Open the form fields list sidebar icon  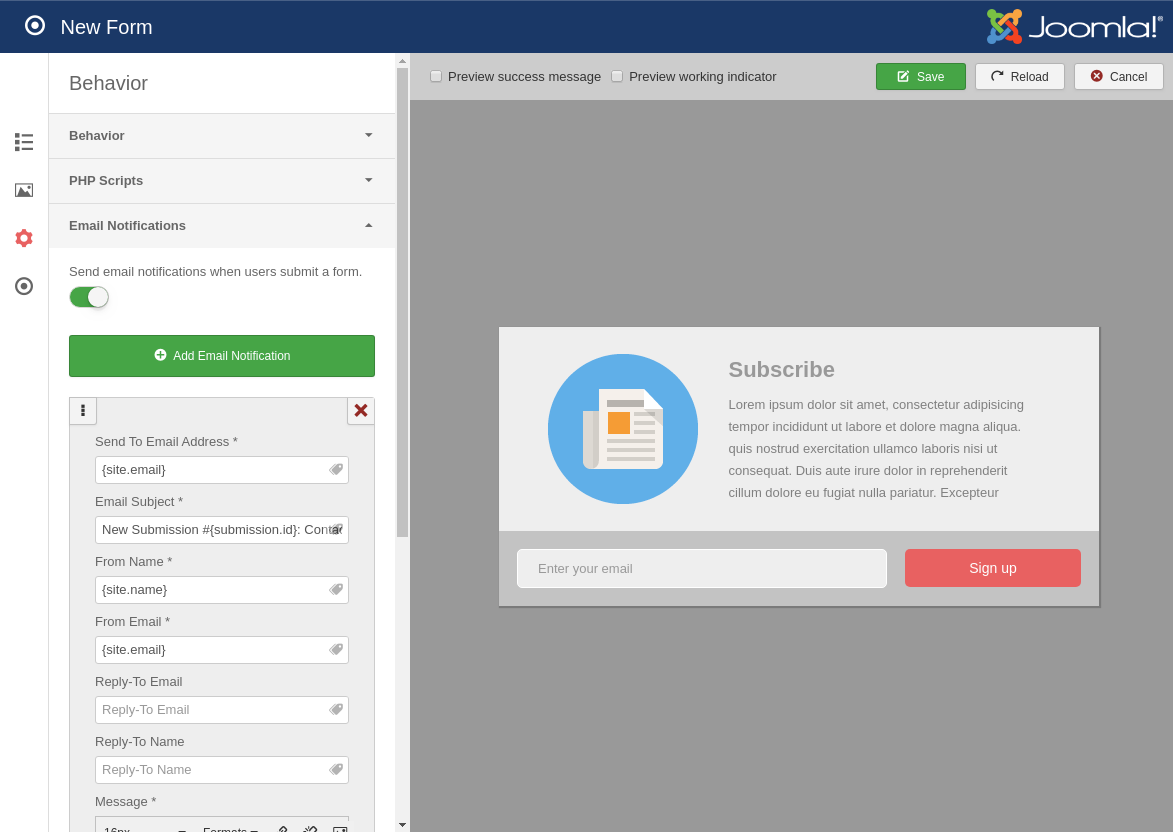pos(24,142)
